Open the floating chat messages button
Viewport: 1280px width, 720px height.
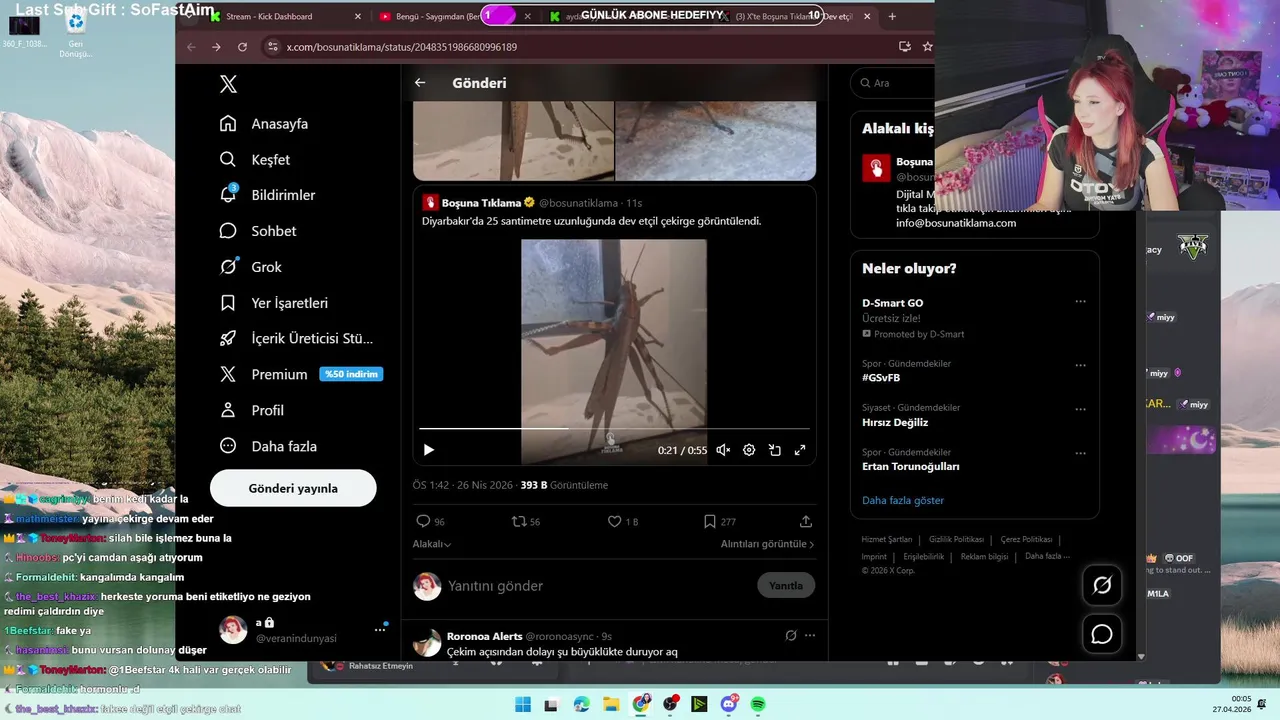point(1102,634)
